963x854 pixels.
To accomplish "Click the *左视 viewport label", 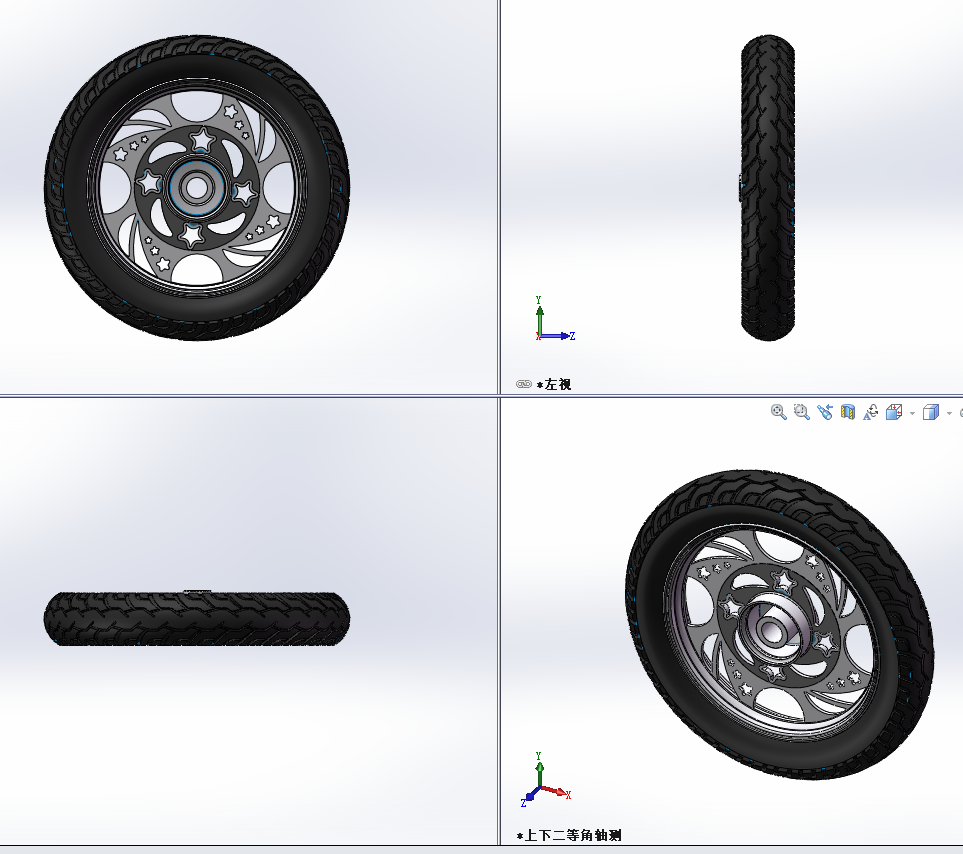I will pyautogui.click(x=555, y=384).
